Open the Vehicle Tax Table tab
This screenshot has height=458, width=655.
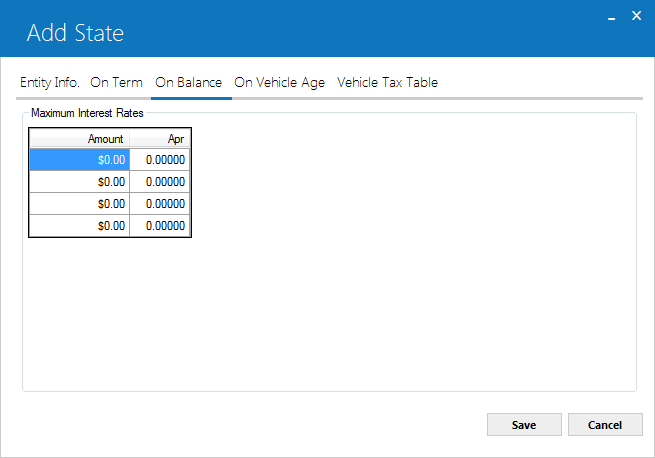tap(387, 82)
